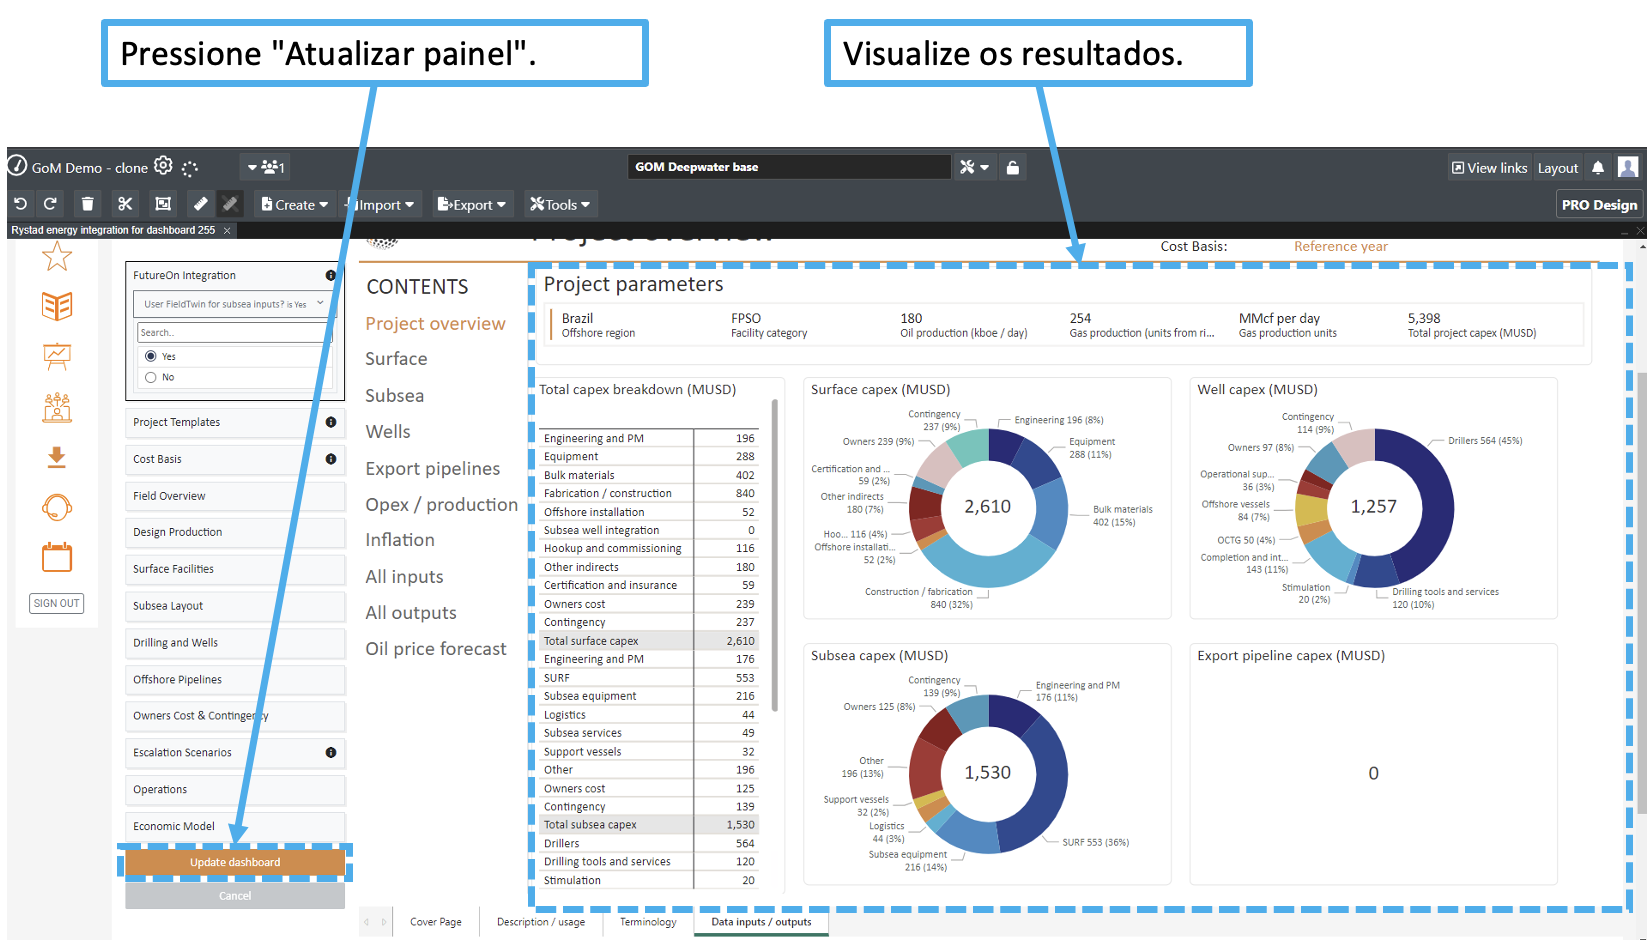Click the capex breakdown table scrollbar
This screenshot has height=944, width=1652.
[x=775, y=555]
